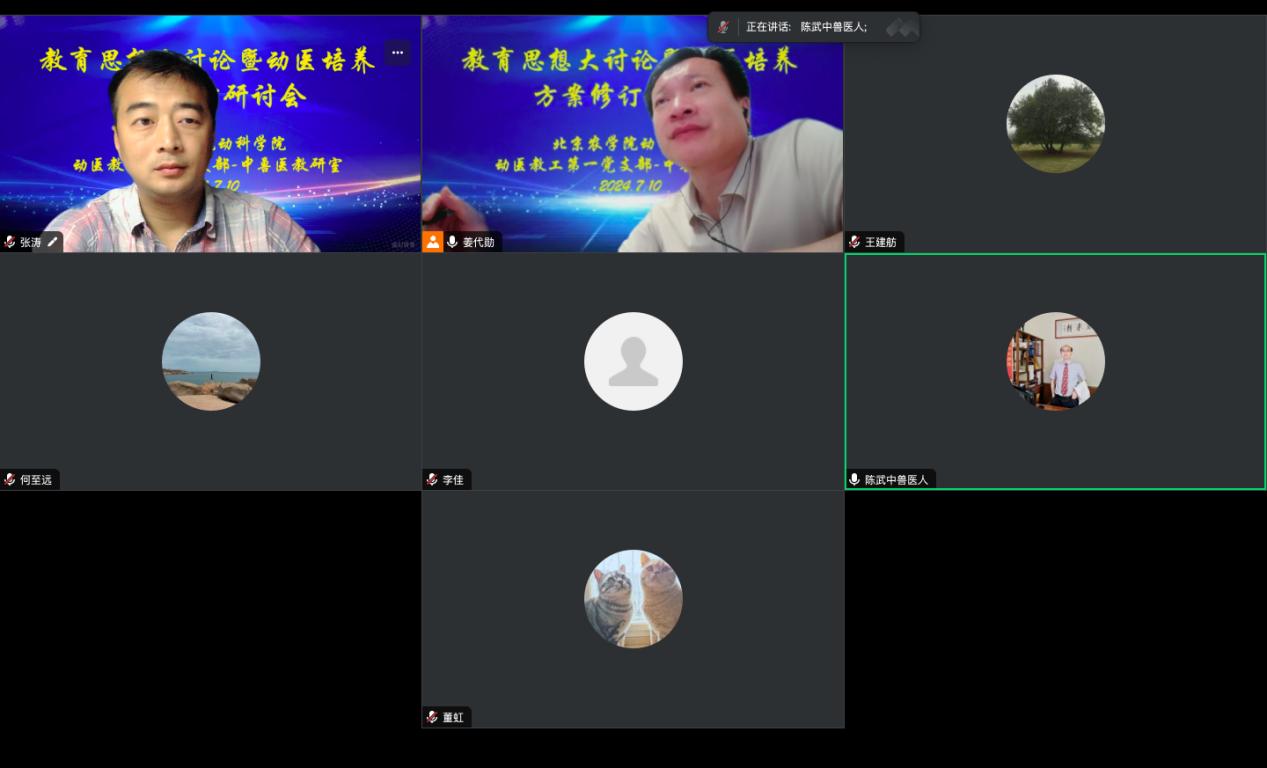Click the orange host icon beside 姜代勋

click(x=433, y=242)
